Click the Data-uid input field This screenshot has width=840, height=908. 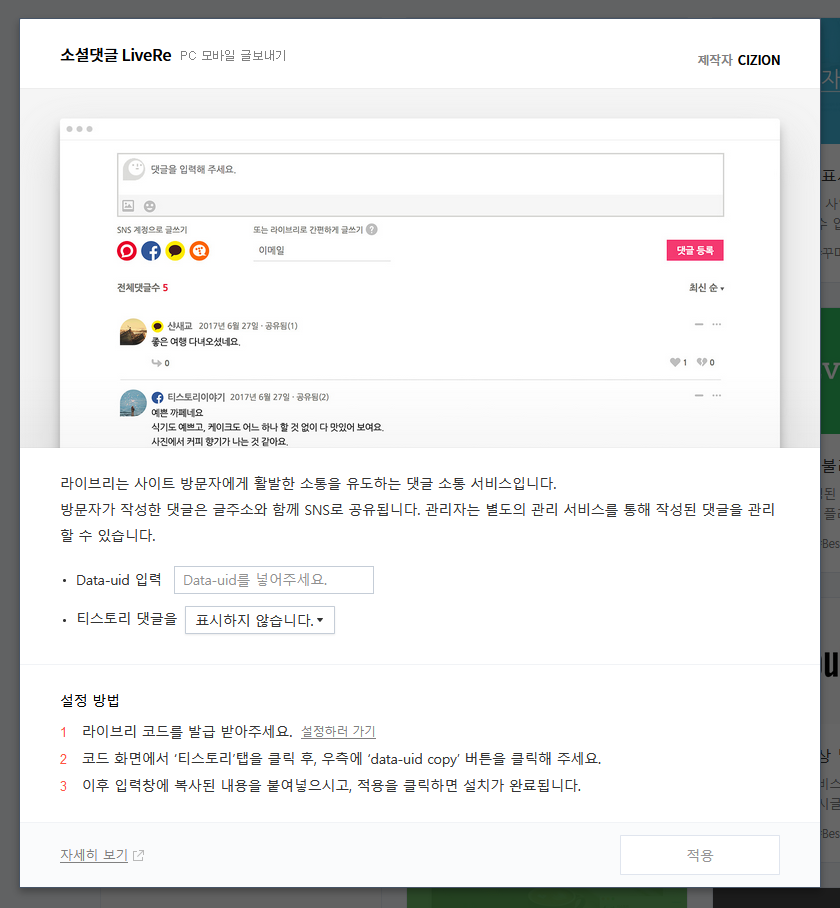pyautogui.click(x=274, y=580)
